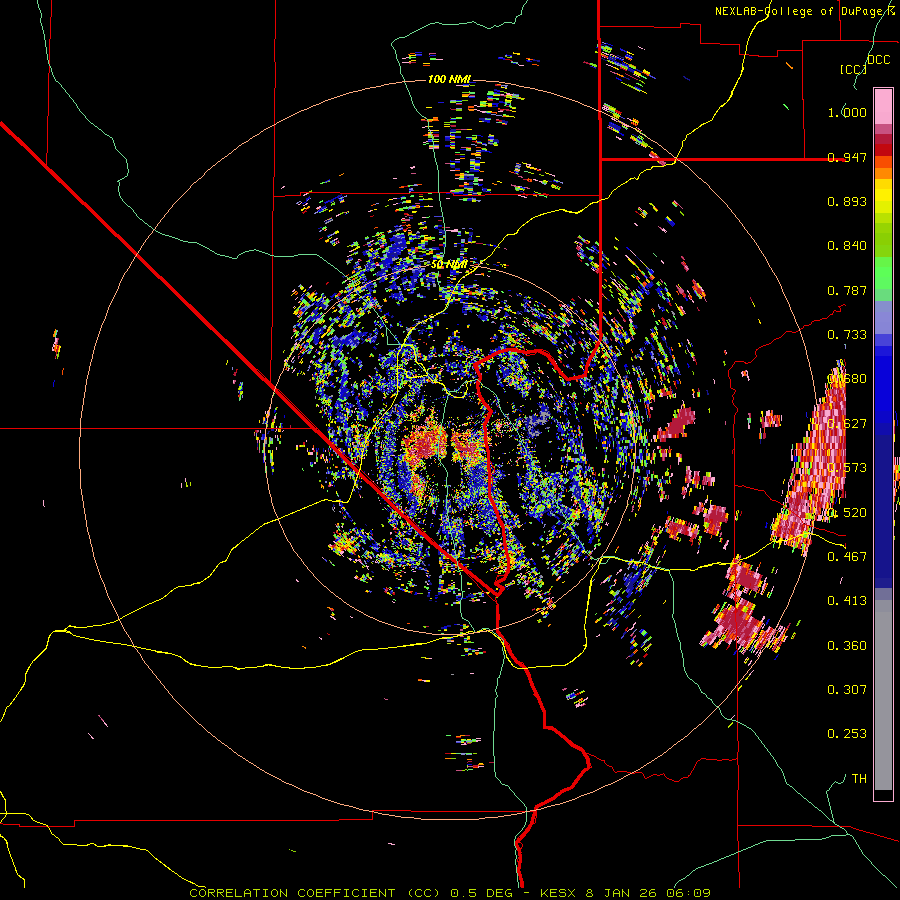This screenshot has height=900, width=900.
Task: Click the 50 NMI range ring label
Action: [449, 265]
